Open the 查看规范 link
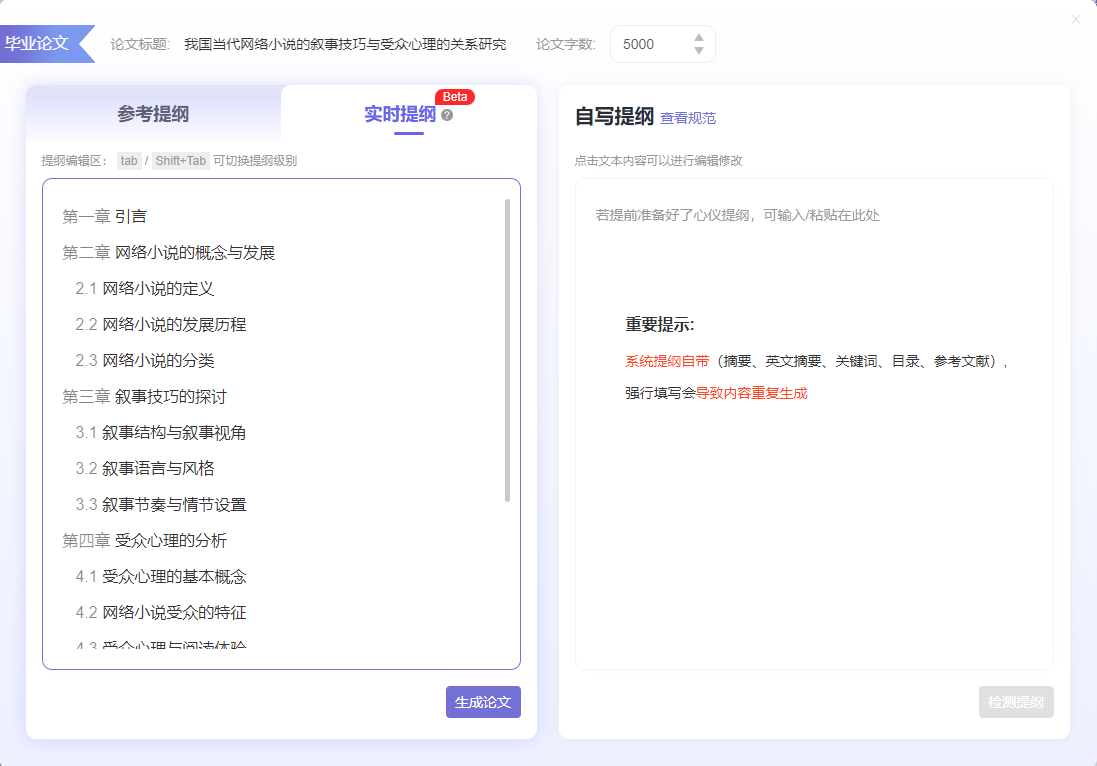This screenshot has width=1097, height=766. 688,118
